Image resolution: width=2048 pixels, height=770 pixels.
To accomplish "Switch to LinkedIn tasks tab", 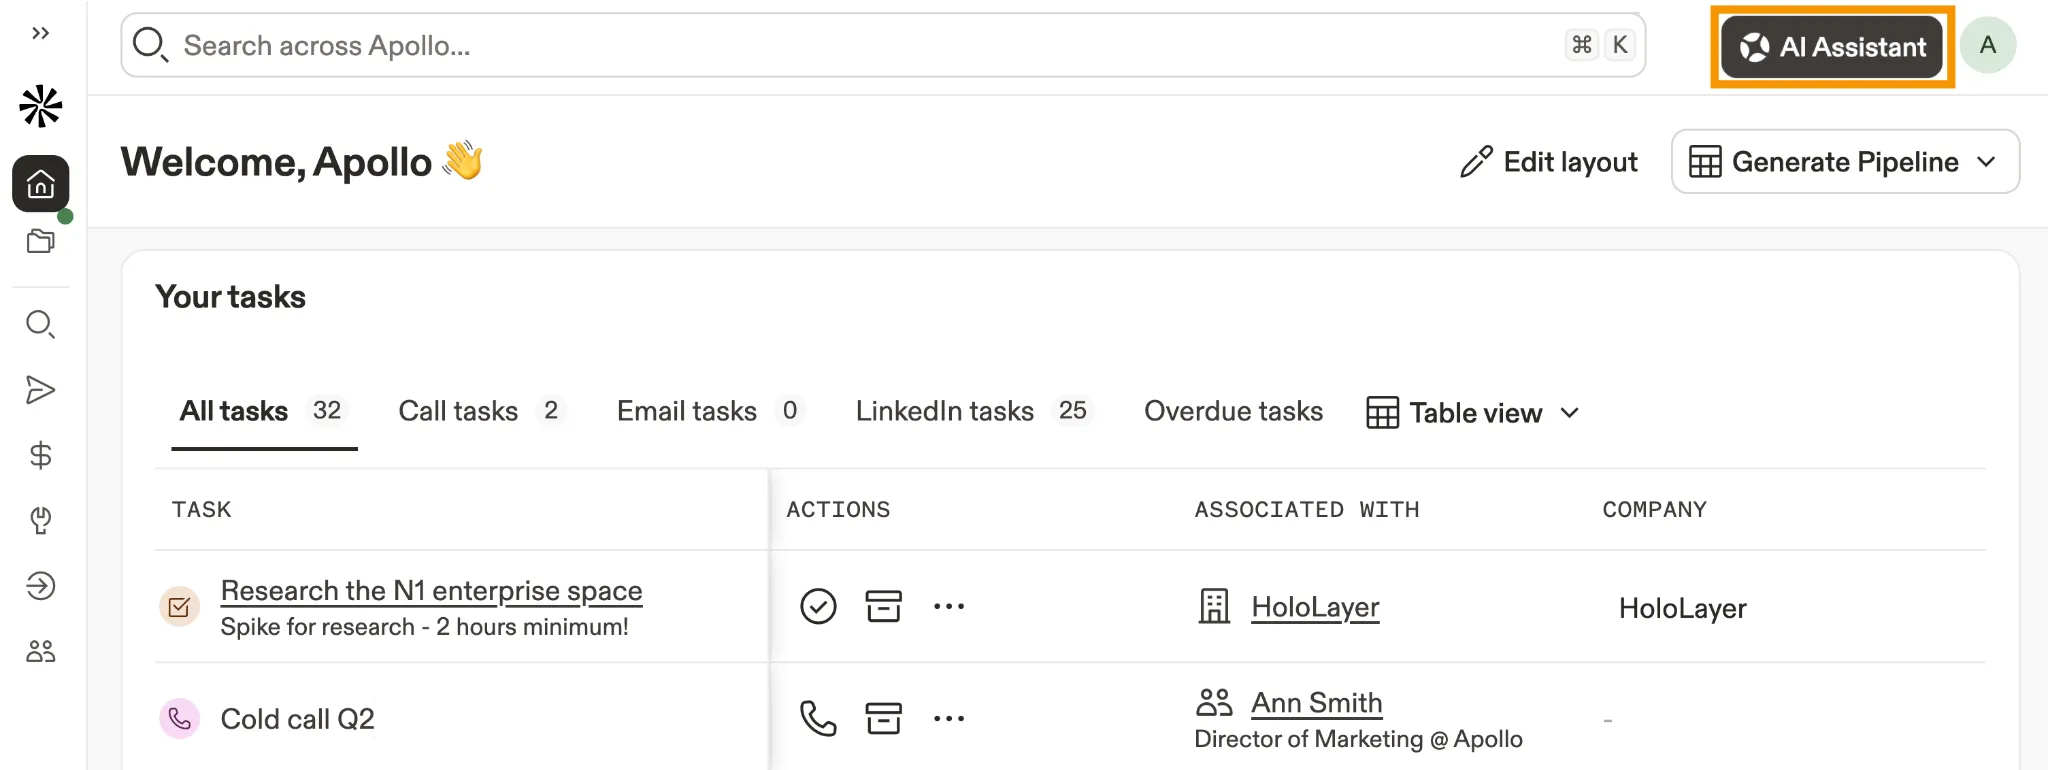I will 973,411.
